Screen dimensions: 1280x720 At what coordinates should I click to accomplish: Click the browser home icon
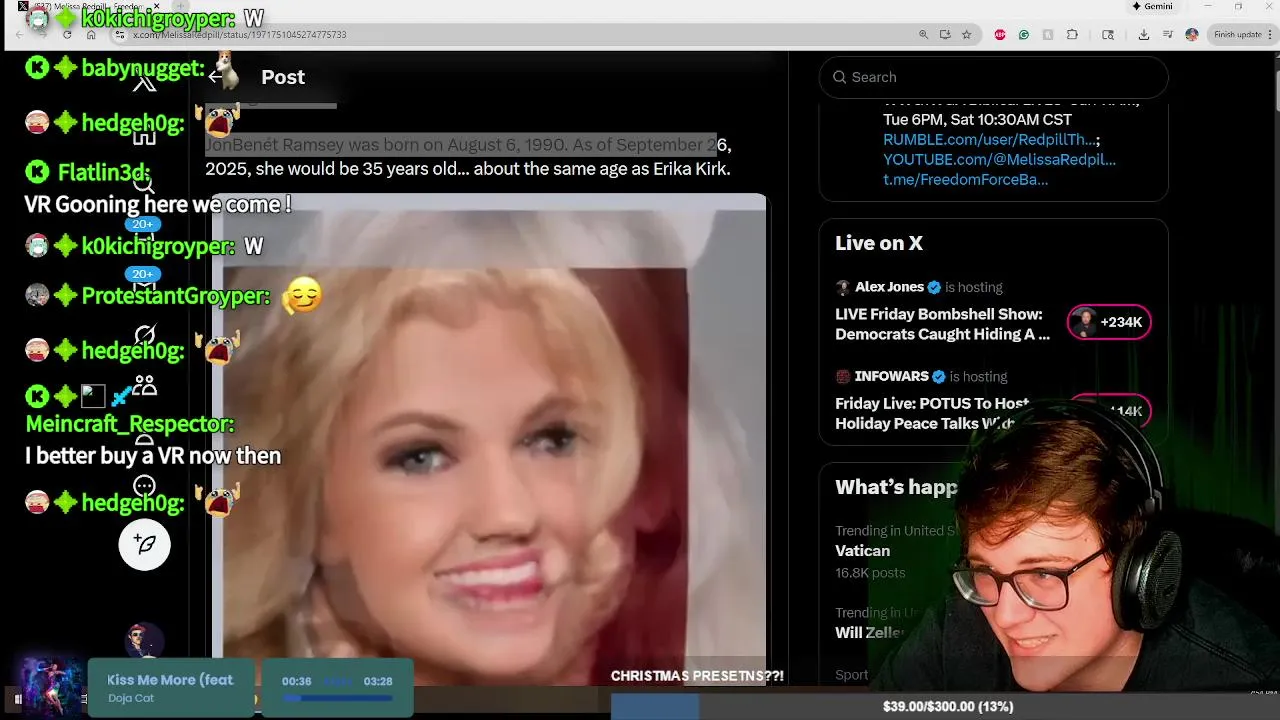(x=91, y=34)
